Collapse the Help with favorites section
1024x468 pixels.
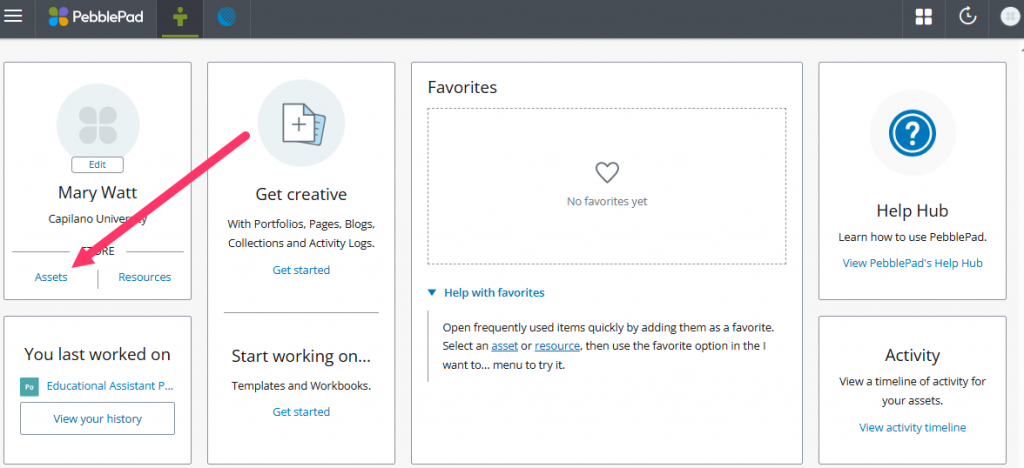487,292
